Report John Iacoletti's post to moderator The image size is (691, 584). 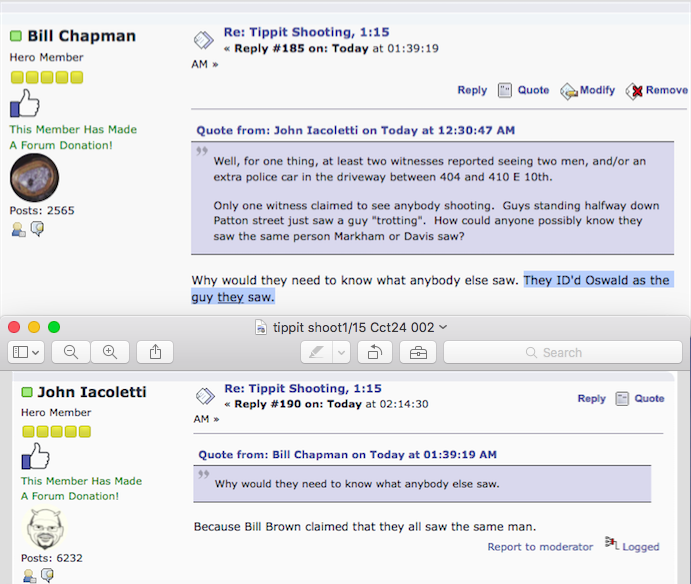click(x=540, y=547)
